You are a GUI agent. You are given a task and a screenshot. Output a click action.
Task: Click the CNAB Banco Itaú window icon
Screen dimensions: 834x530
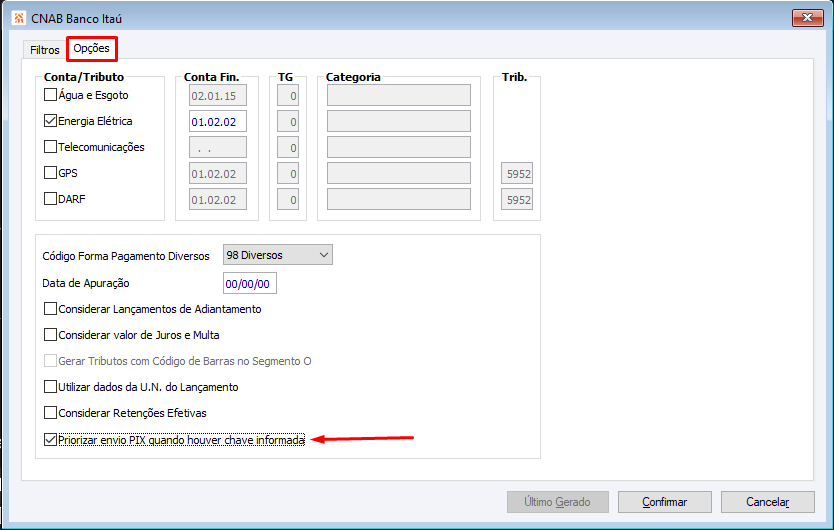point(19,18)
